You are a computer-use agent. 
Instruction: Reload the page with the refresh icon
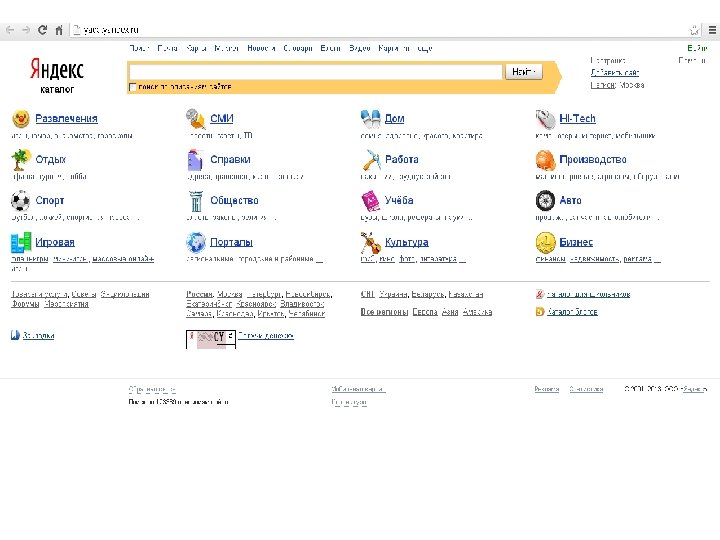(42, 30)
